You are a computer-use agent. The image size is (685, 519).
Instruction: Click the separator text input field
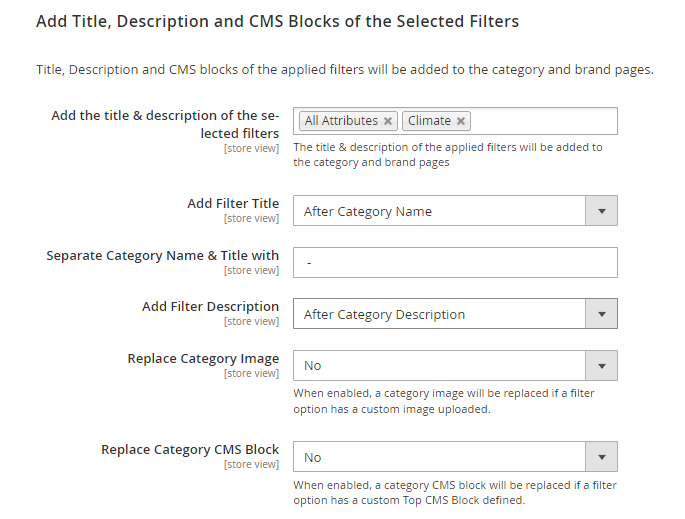point(455,263)
